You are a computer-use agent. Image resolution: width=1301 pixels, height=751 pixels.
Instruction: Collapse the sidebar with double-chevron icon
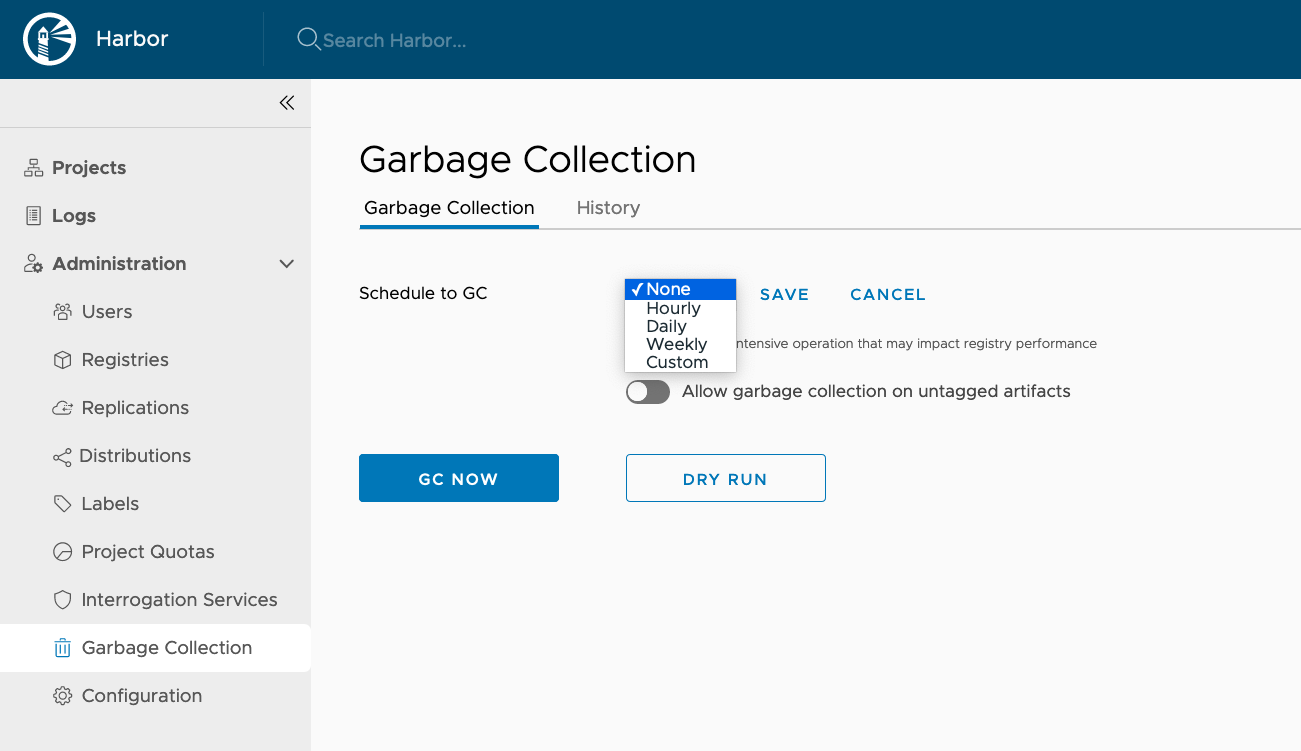click(287, 103)
